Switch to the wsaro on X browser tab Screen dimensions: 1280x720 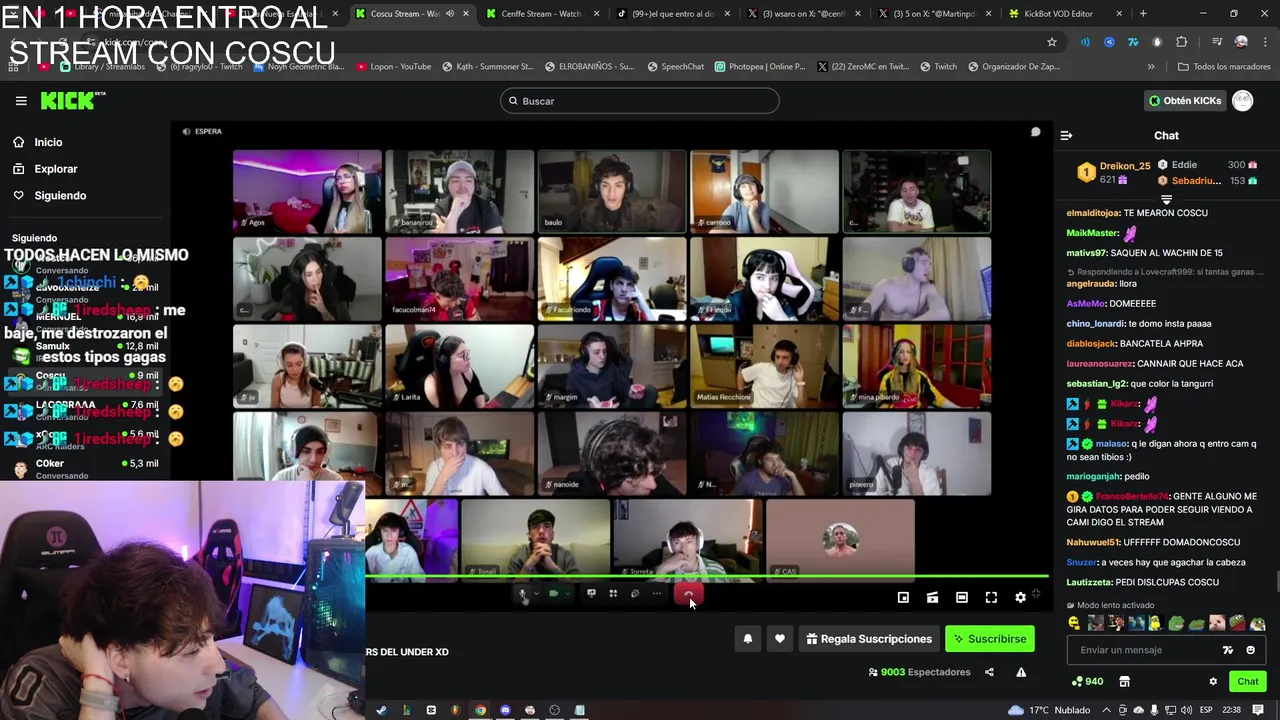803,14
